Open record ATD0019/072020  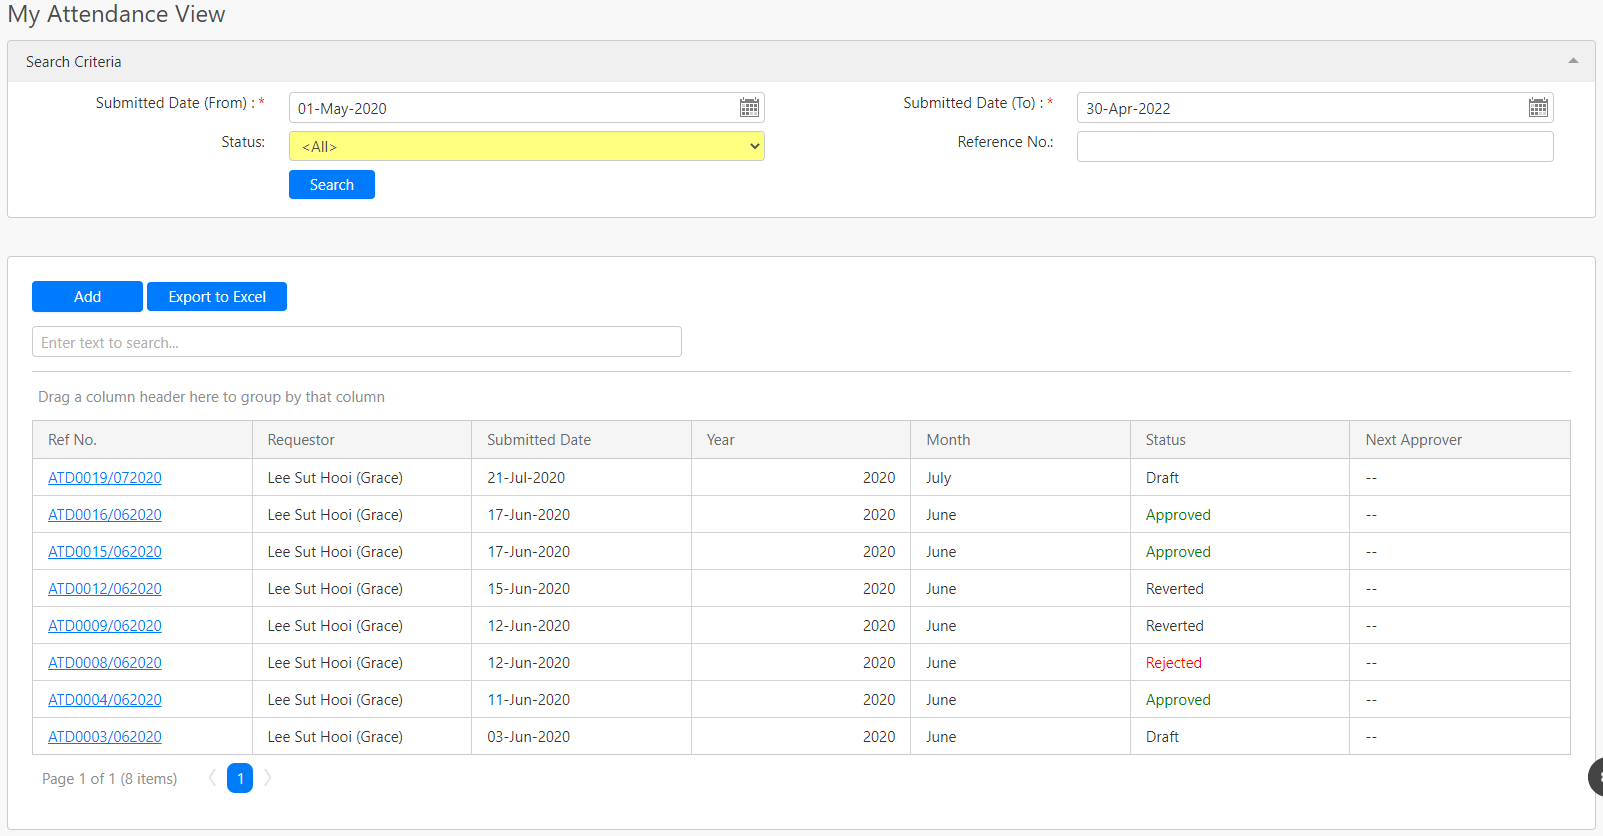[105, 478]
